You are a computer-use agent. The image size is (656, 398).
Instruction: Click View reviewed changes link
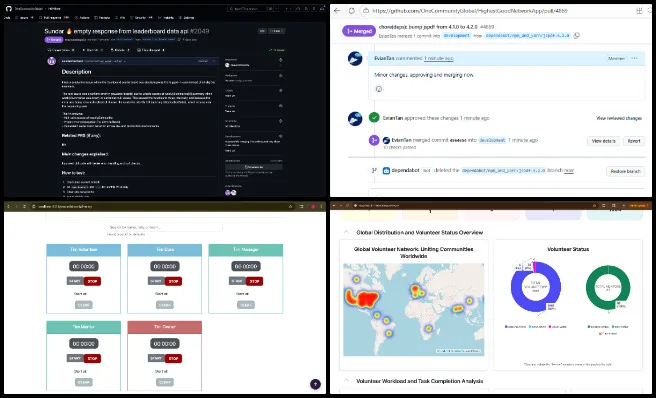pos(619,118)
